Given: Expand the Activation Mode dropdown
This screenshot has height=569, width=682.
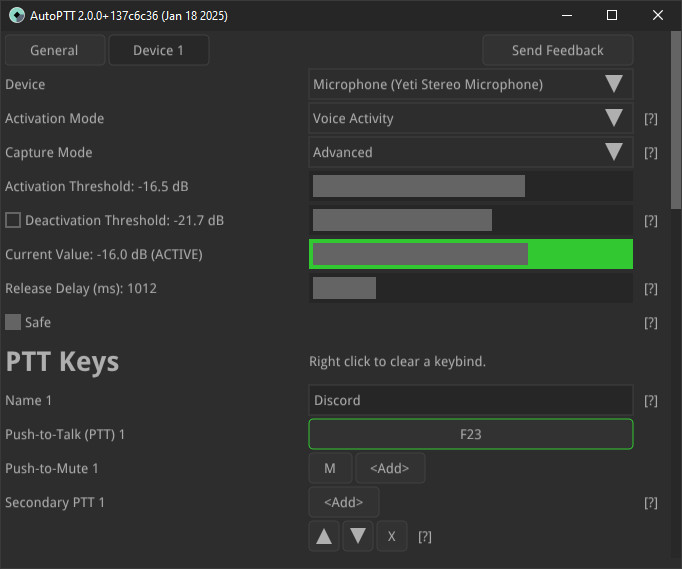Looking at the screenshot, I should click(471, 119).
